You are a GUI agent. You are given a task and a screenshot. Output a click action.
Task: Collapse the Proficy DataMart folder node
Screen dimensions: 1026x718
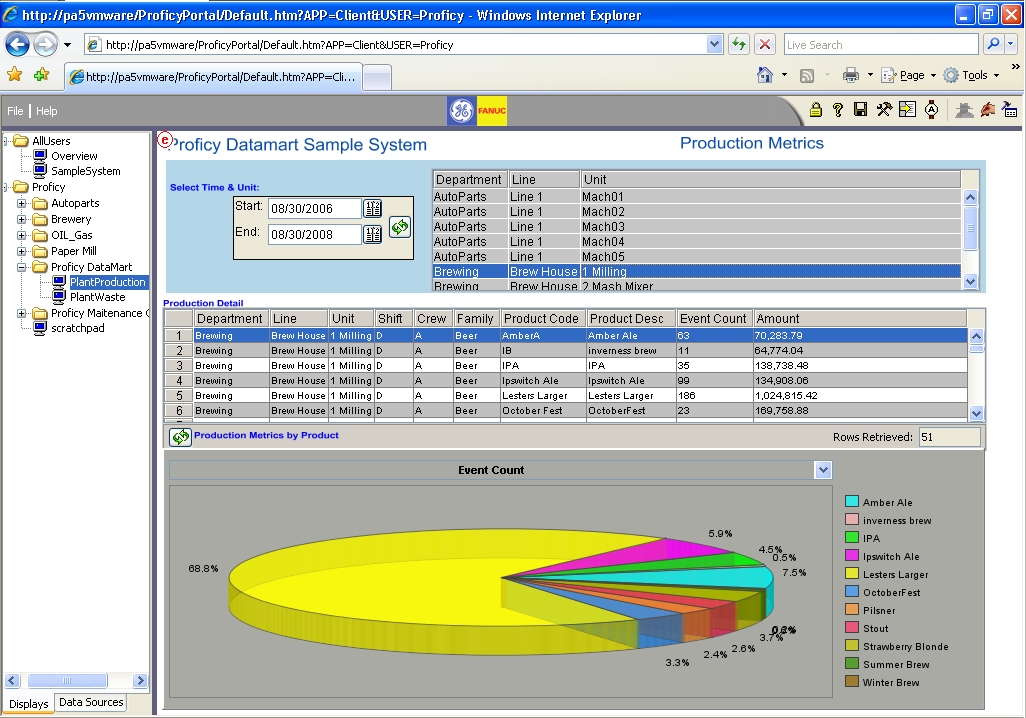coord(22,267)
